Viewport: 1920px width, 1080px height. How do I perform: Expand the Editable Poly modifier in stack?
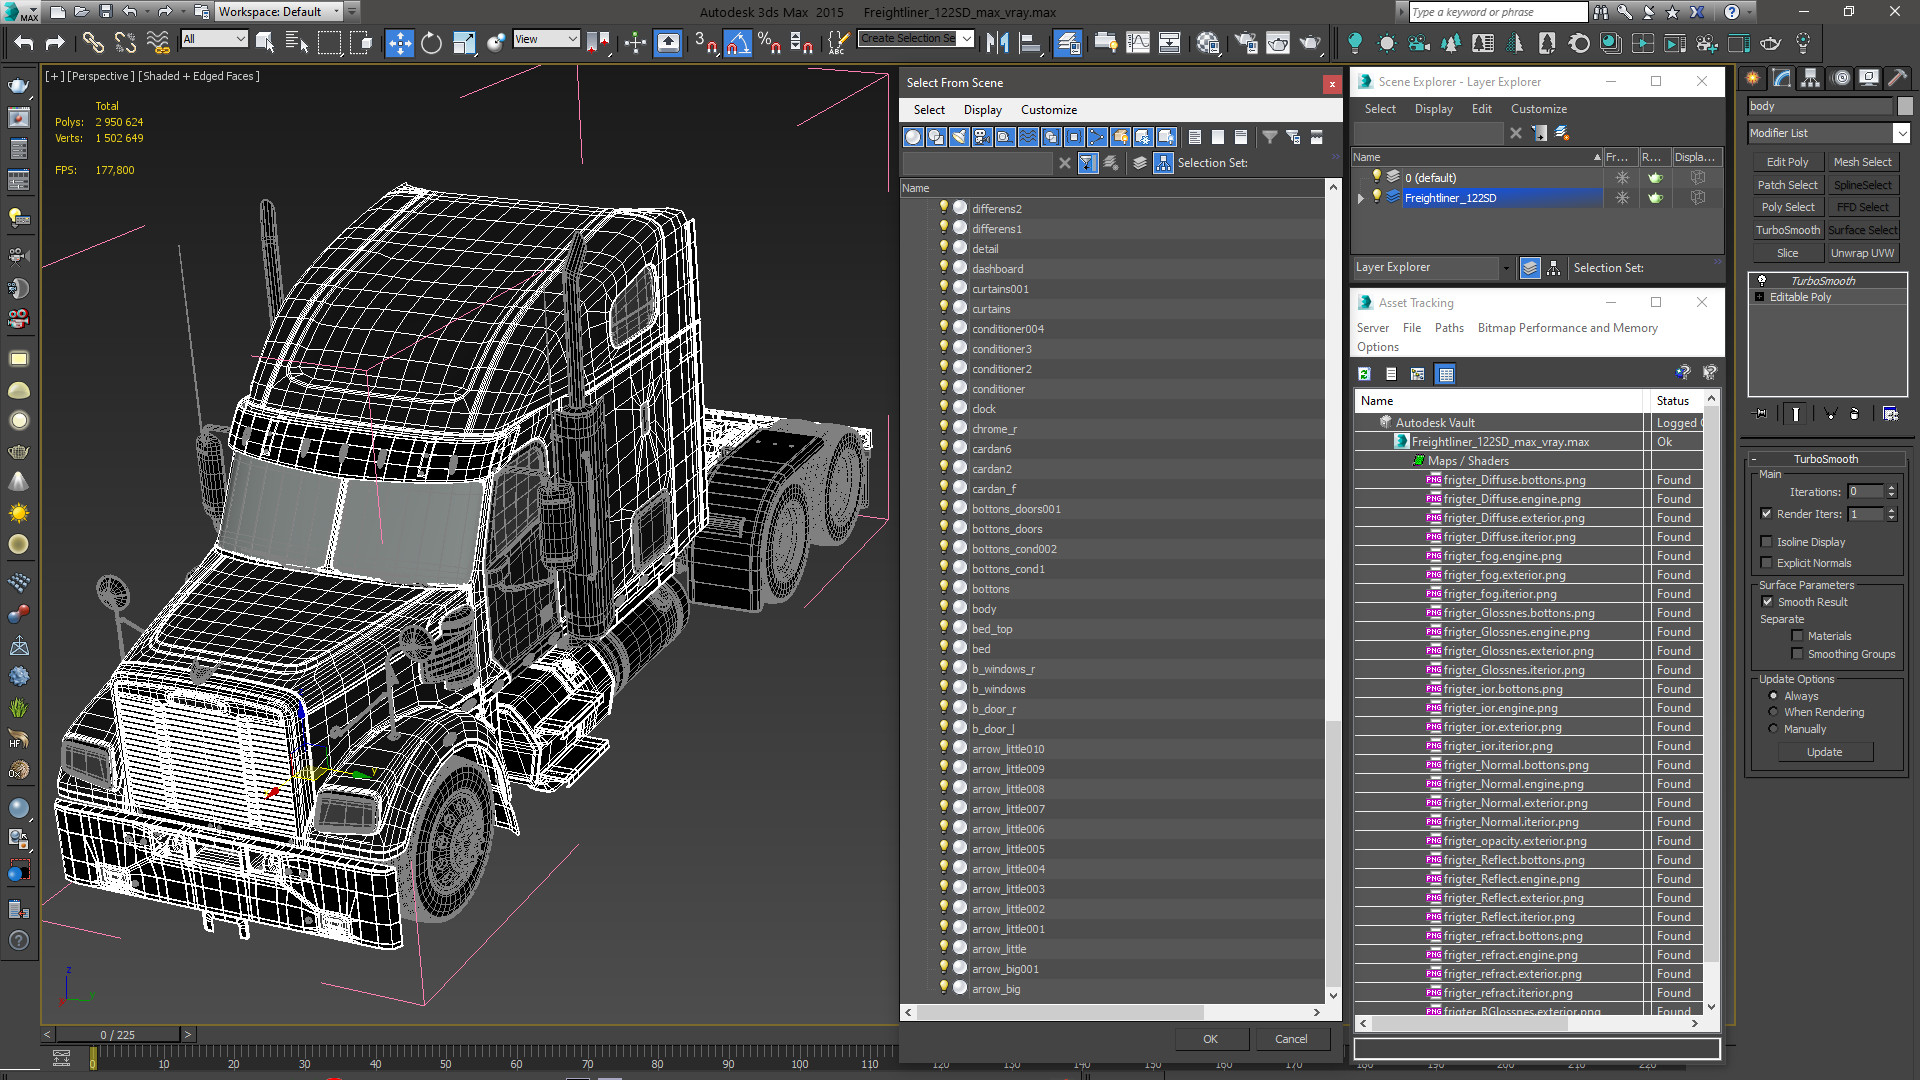click(x=1760, y=298)
